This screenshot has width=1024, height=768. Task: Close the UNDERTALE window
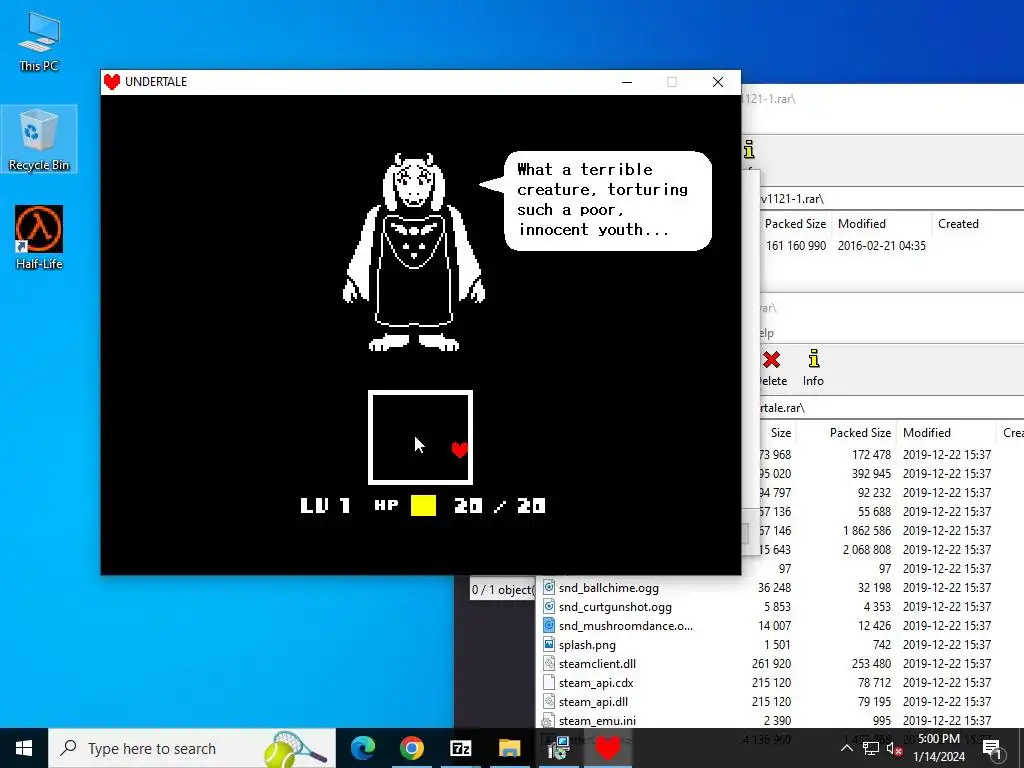point(718,82)
